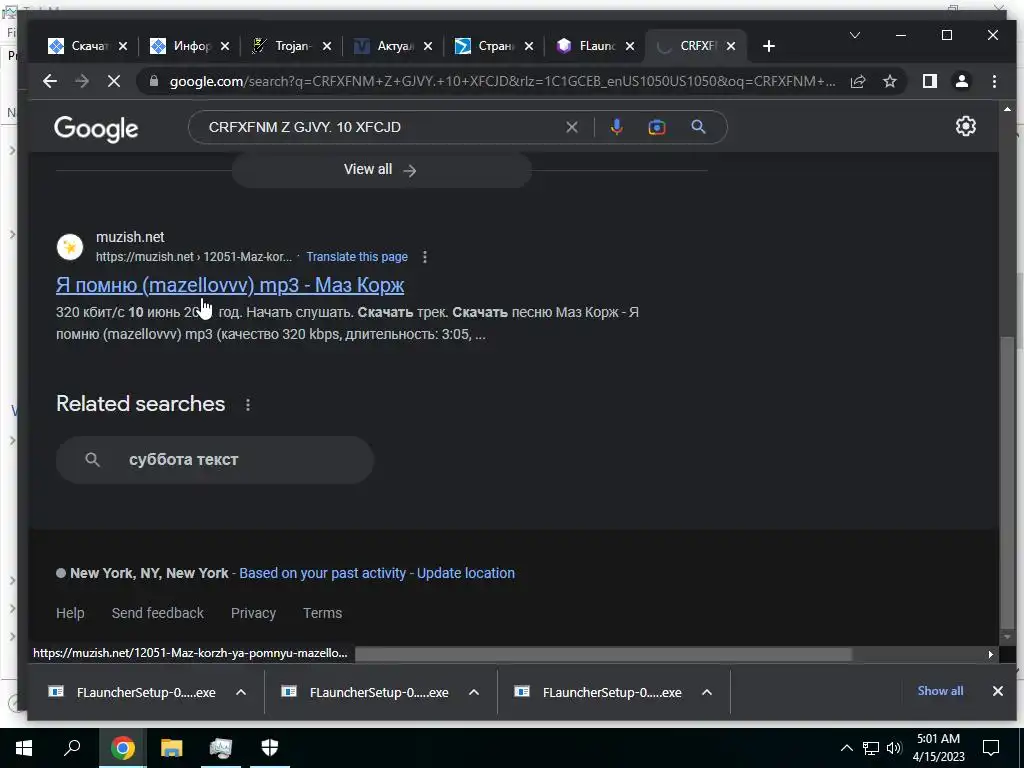This screenshot has width=1024, height=768.
Task: Open clock showing 5:01 AM
Action: 938,748
